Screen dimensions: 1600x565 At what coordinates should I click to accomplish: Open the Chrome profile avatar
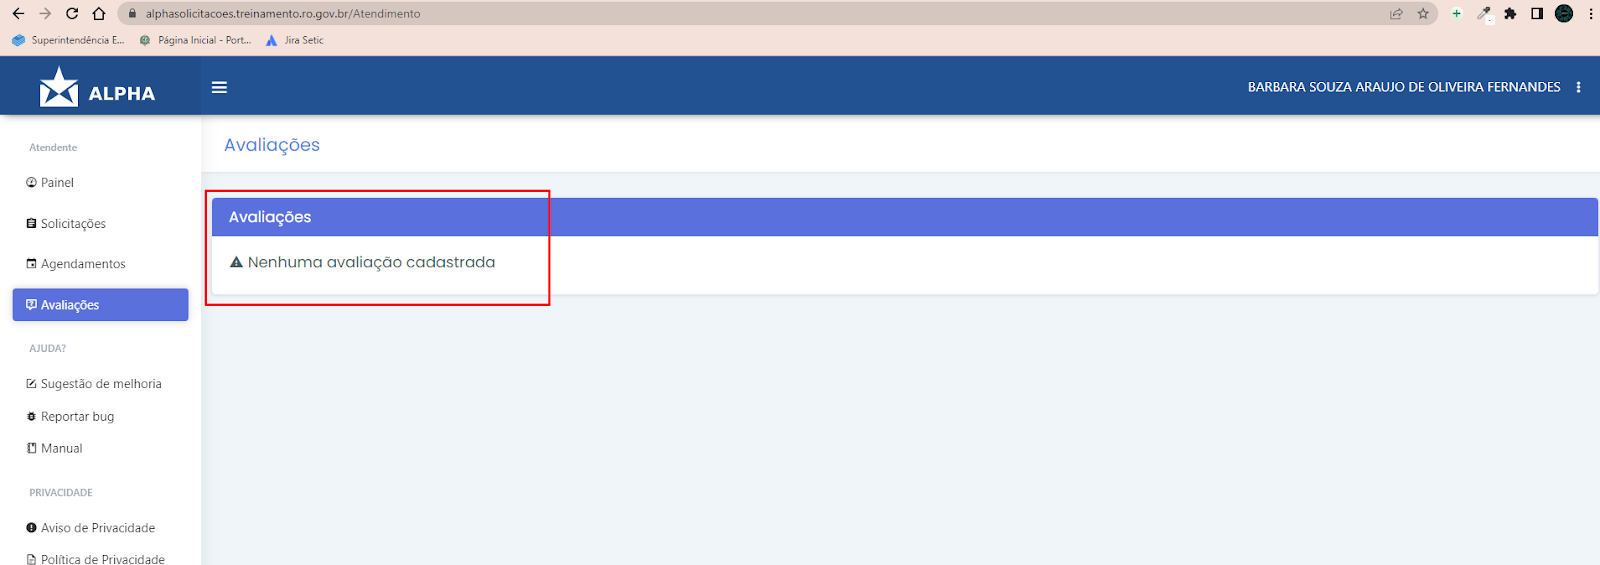point(1564,14)
